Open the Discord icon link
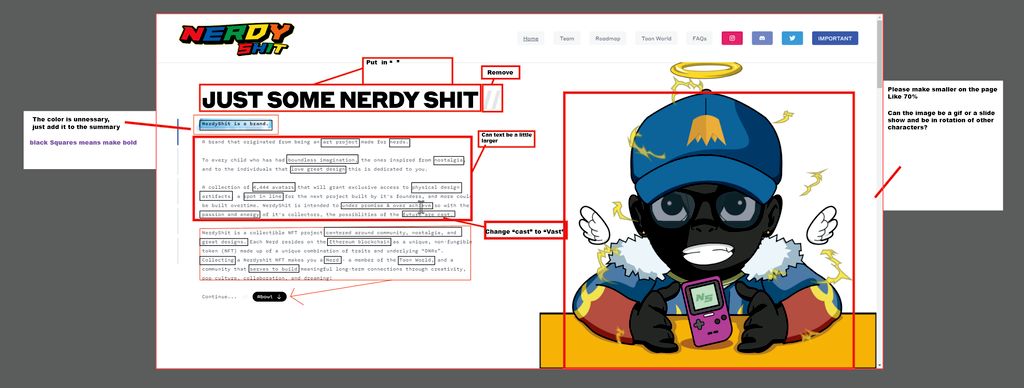1024x388 pixels. click(762, 39)
